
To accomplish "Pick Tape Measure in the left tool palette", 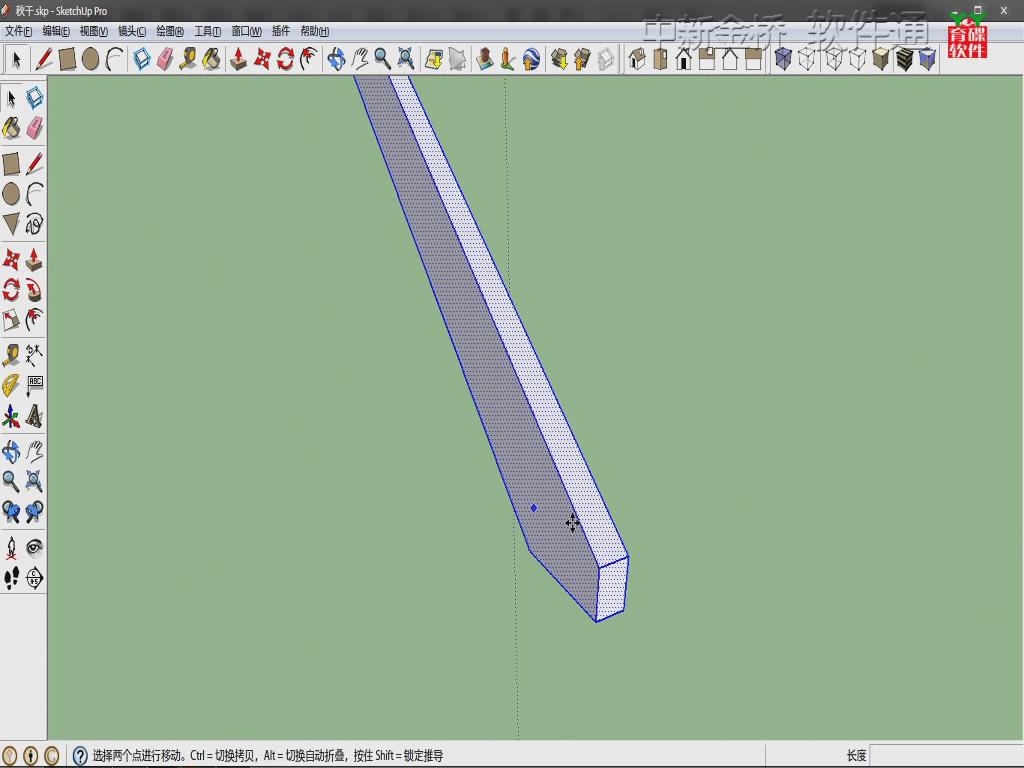I will tap(11, 355).
